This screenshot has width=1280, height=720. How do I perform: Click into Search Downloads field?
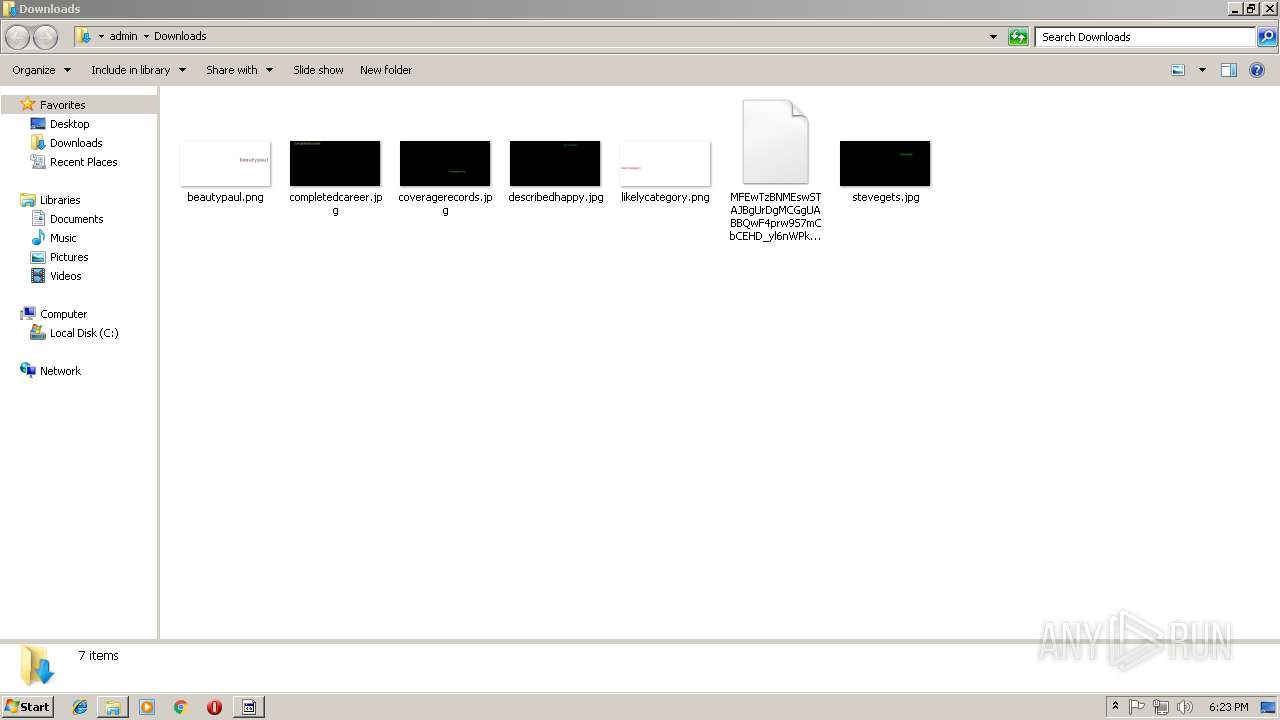[1145, 37]
